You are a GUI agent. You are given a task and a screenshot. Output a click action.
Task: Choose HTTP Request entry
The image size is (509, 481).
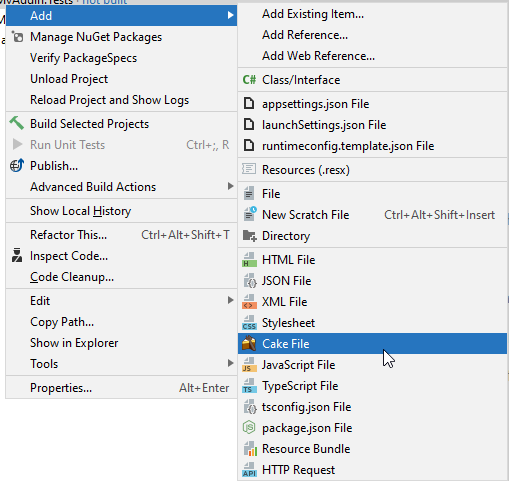[372, 470]
